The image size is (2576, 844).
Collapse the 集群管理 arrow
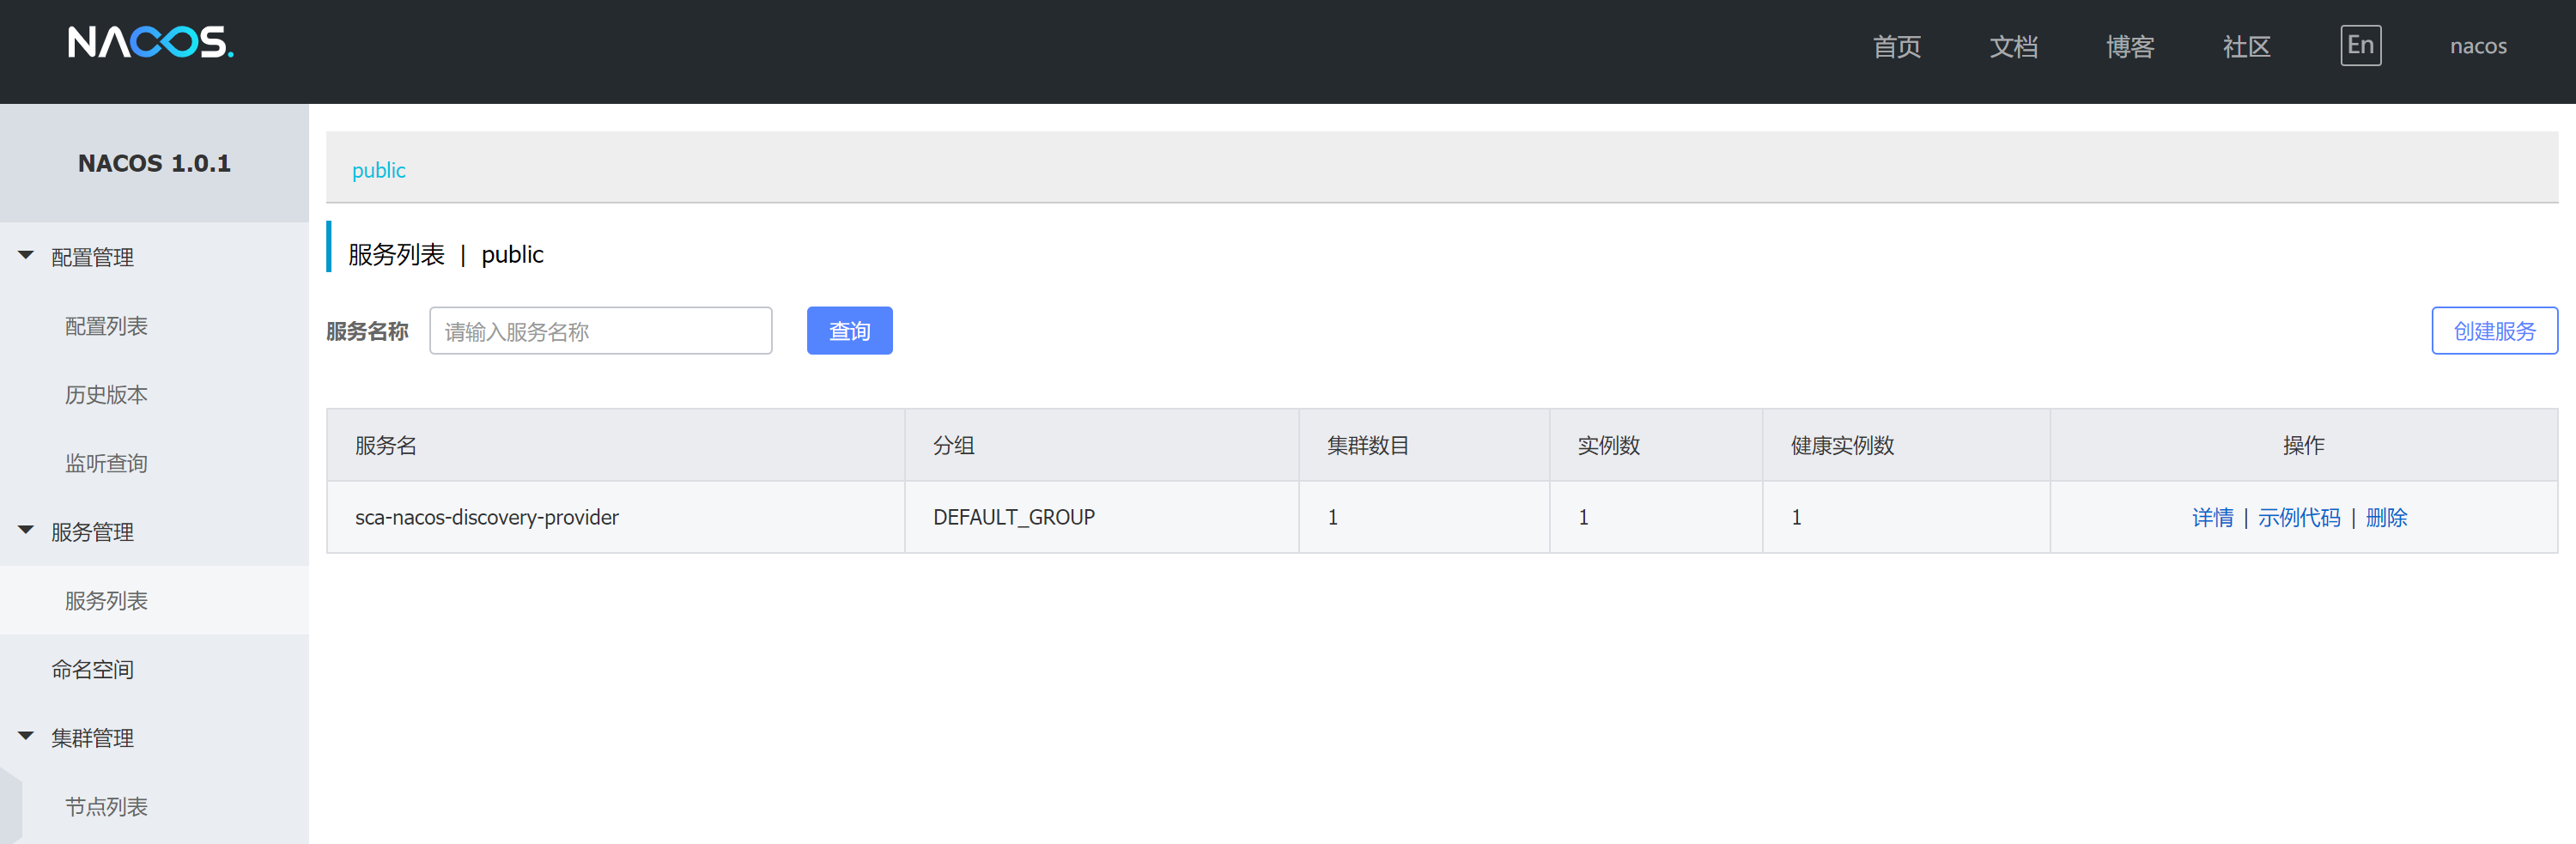(x=26, y=736)
